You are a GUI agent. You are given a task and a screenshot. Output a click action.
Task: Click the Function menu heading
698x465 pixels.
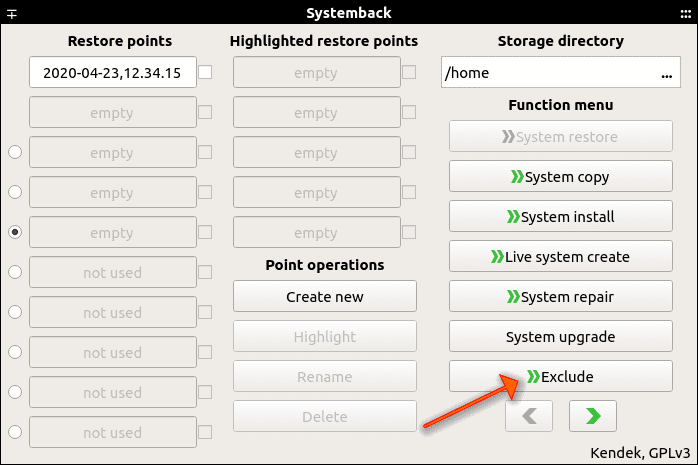560,105
